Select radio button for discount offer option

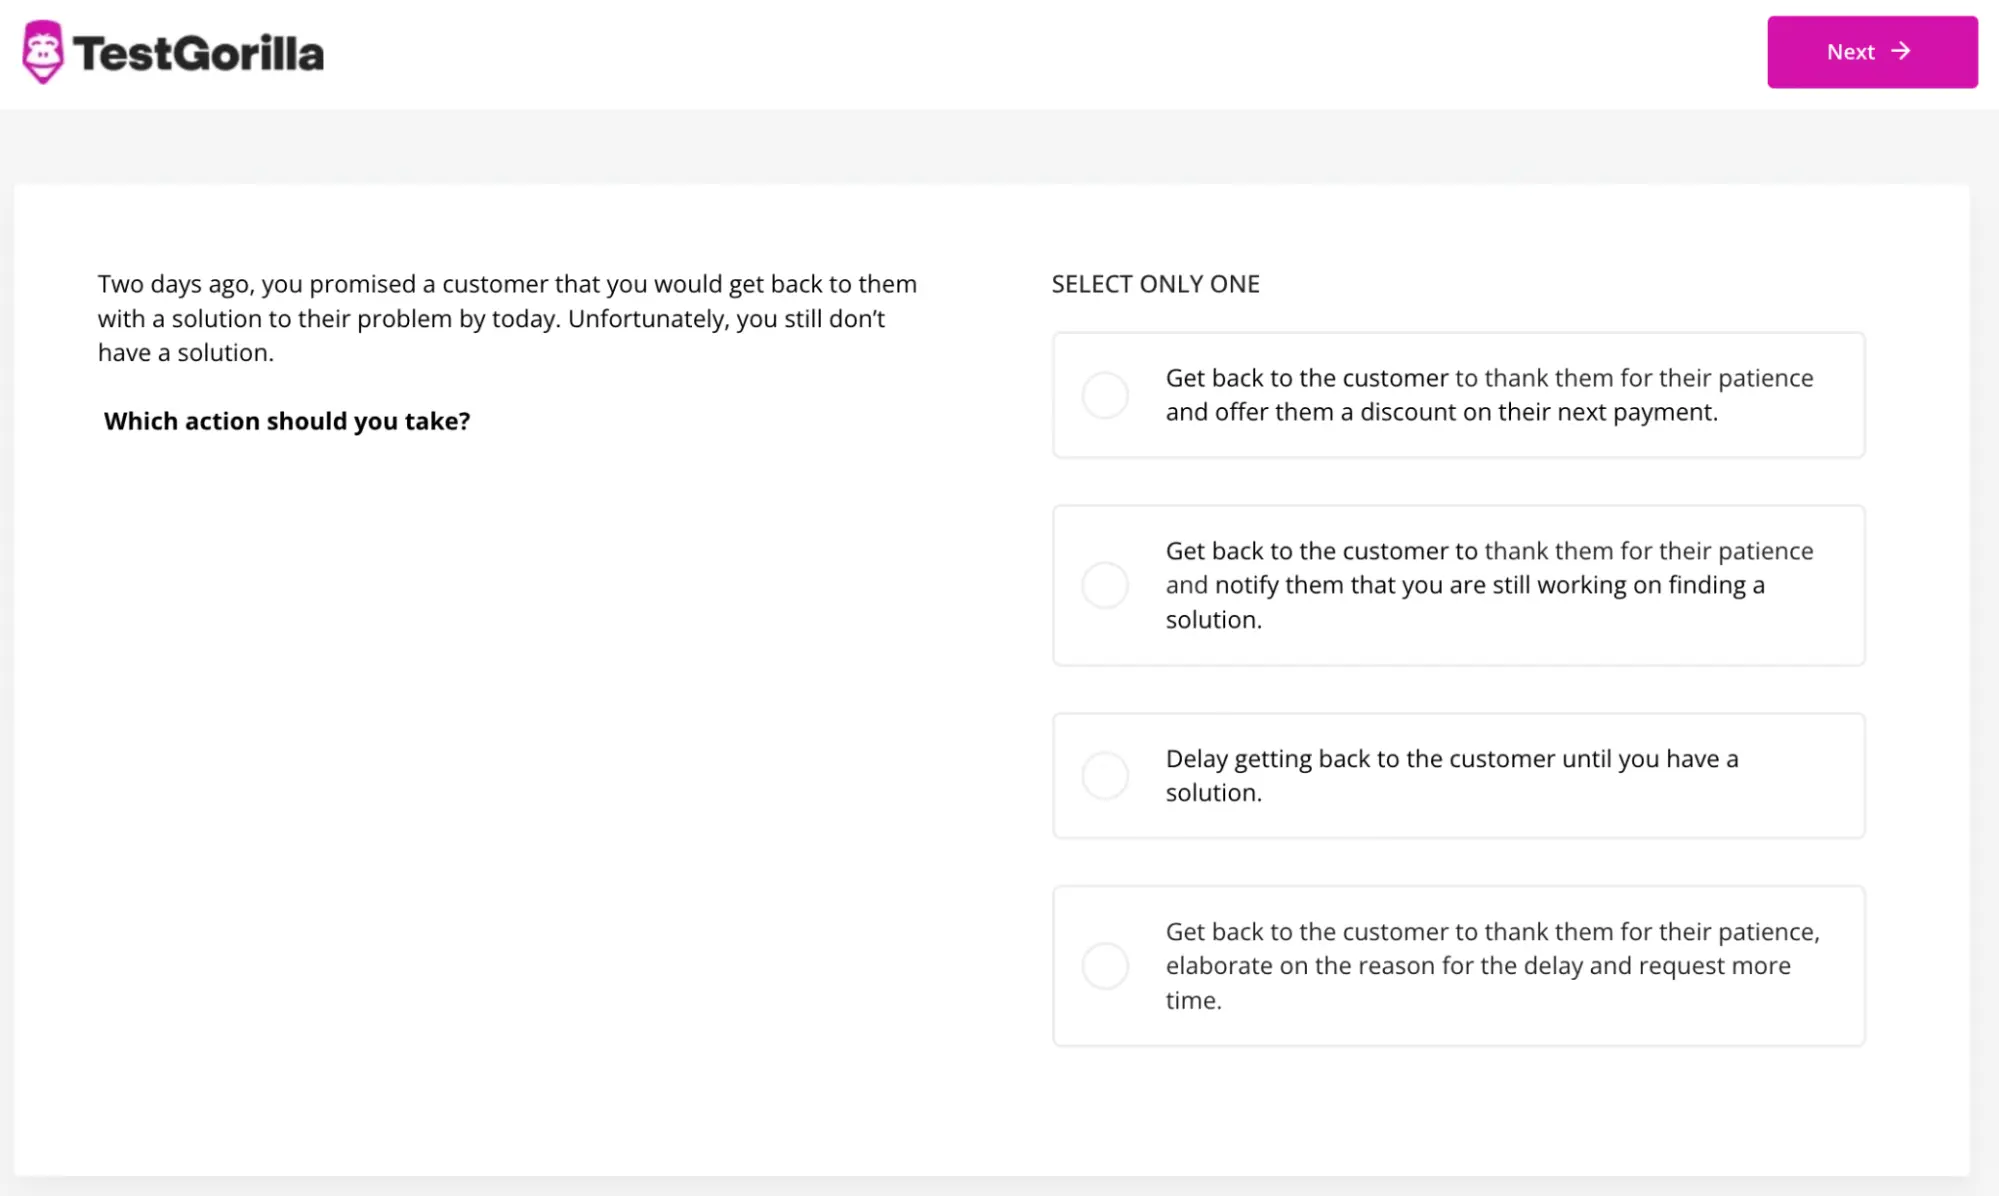(x=1106, y=394)
